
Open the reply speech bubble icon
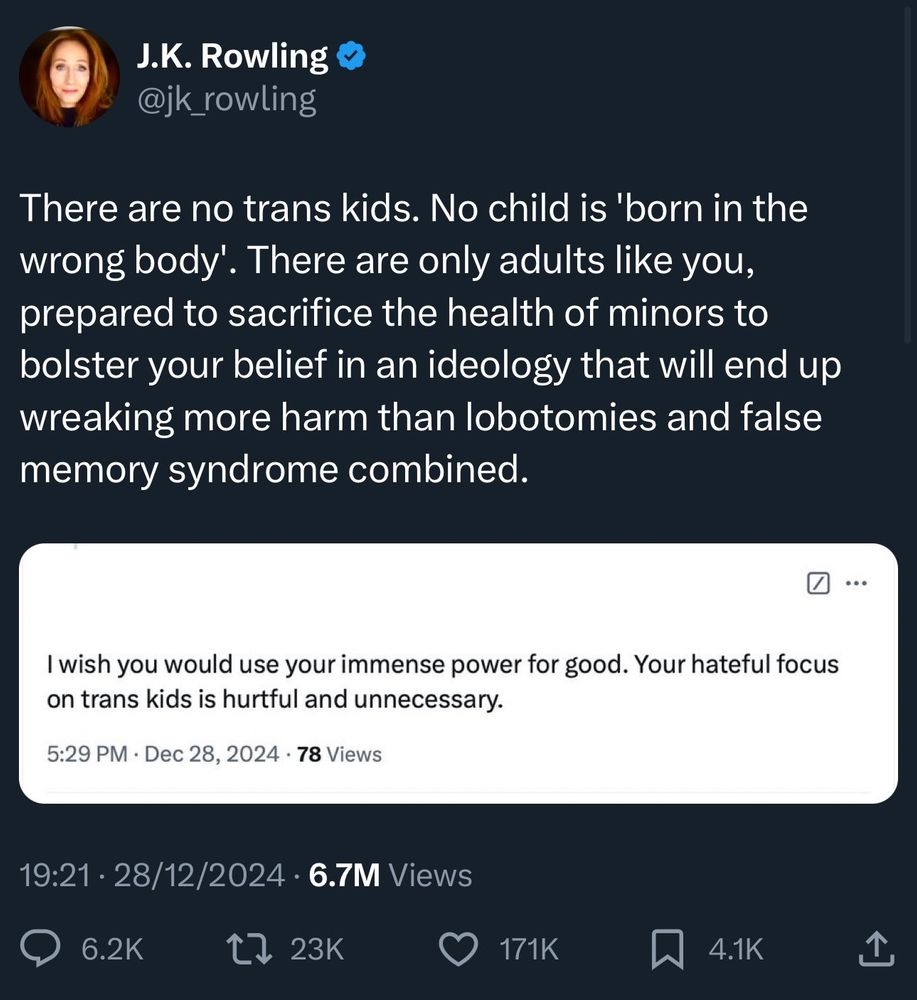[40, 948]
